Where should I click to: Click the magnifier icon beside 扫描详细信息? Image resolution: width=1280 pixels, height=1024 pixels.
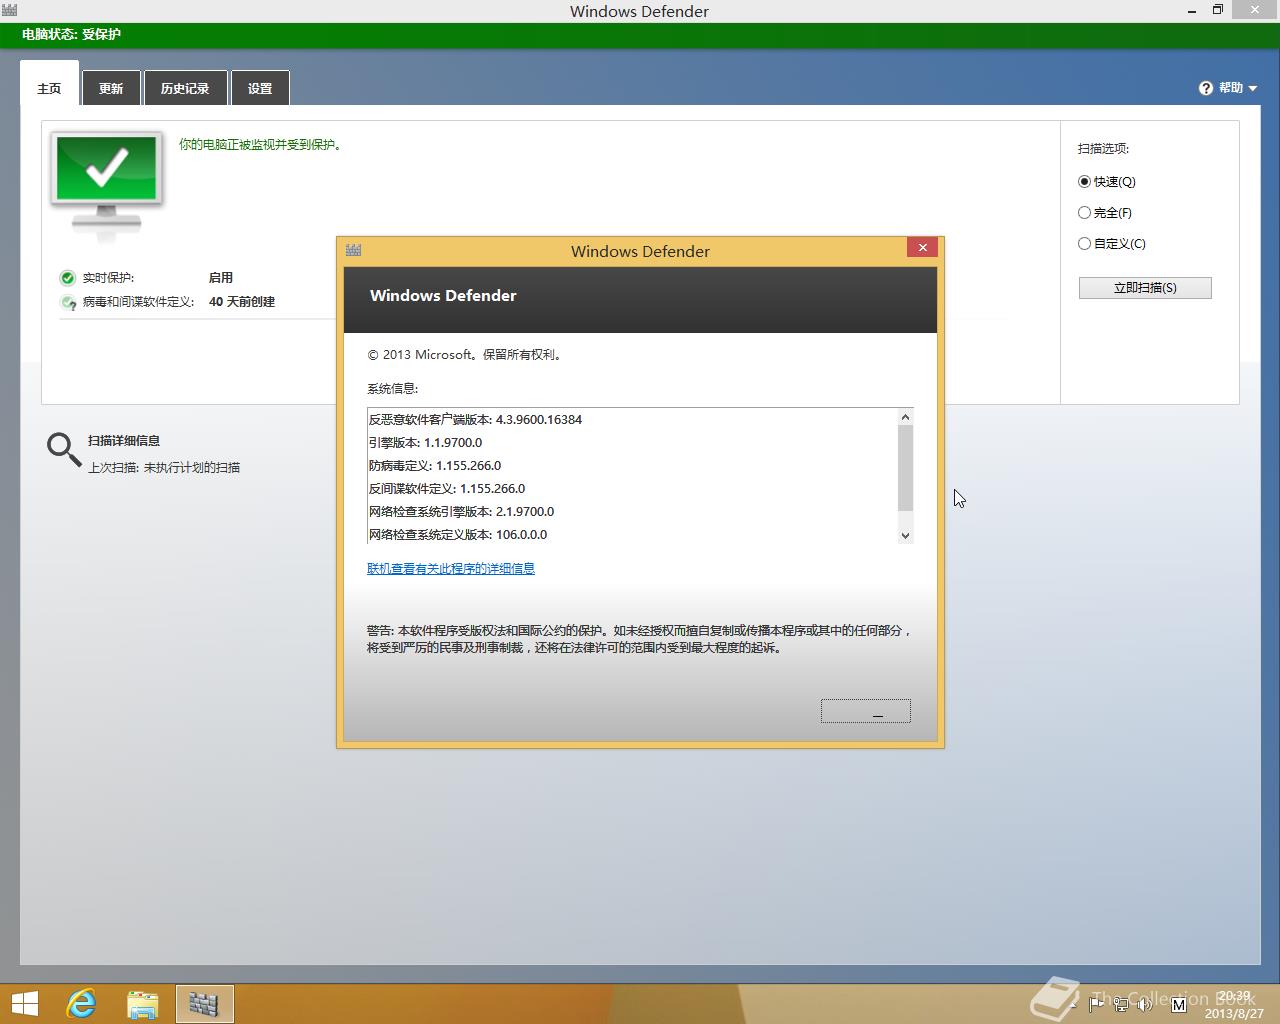[64, 450]
